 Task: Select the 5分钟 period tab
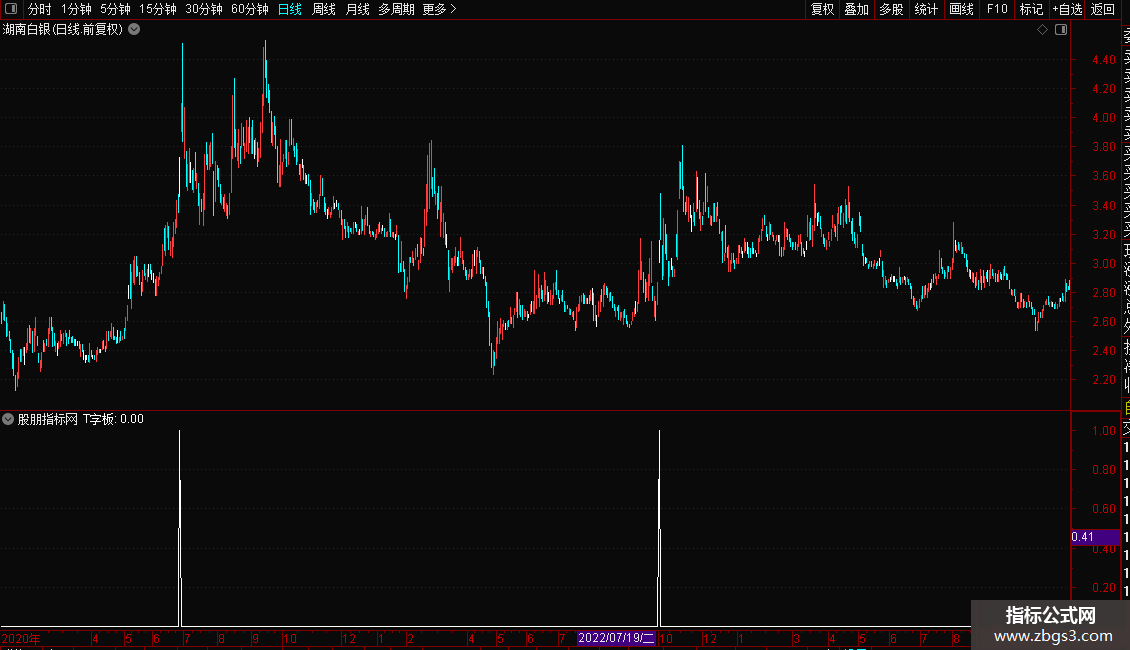(115, 9)
